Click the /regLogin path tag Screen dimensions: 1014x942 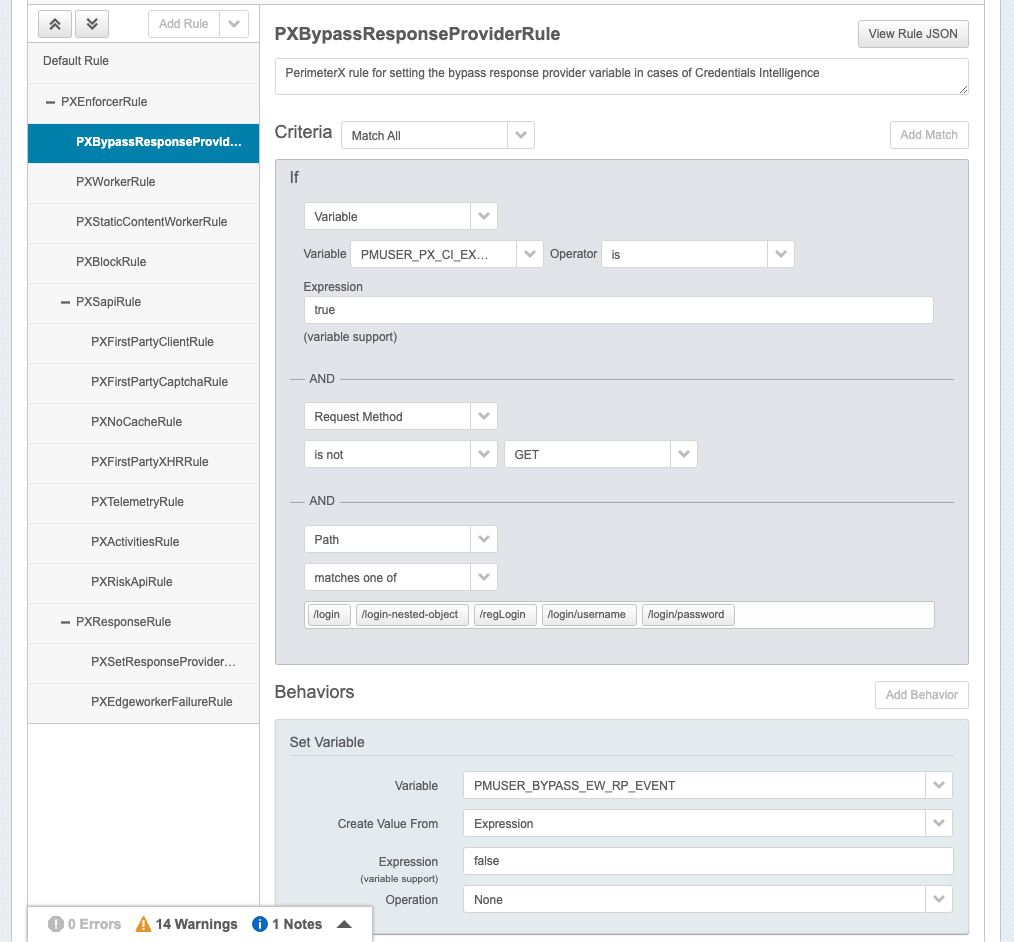pyautogui.click(x=505, y=614)
